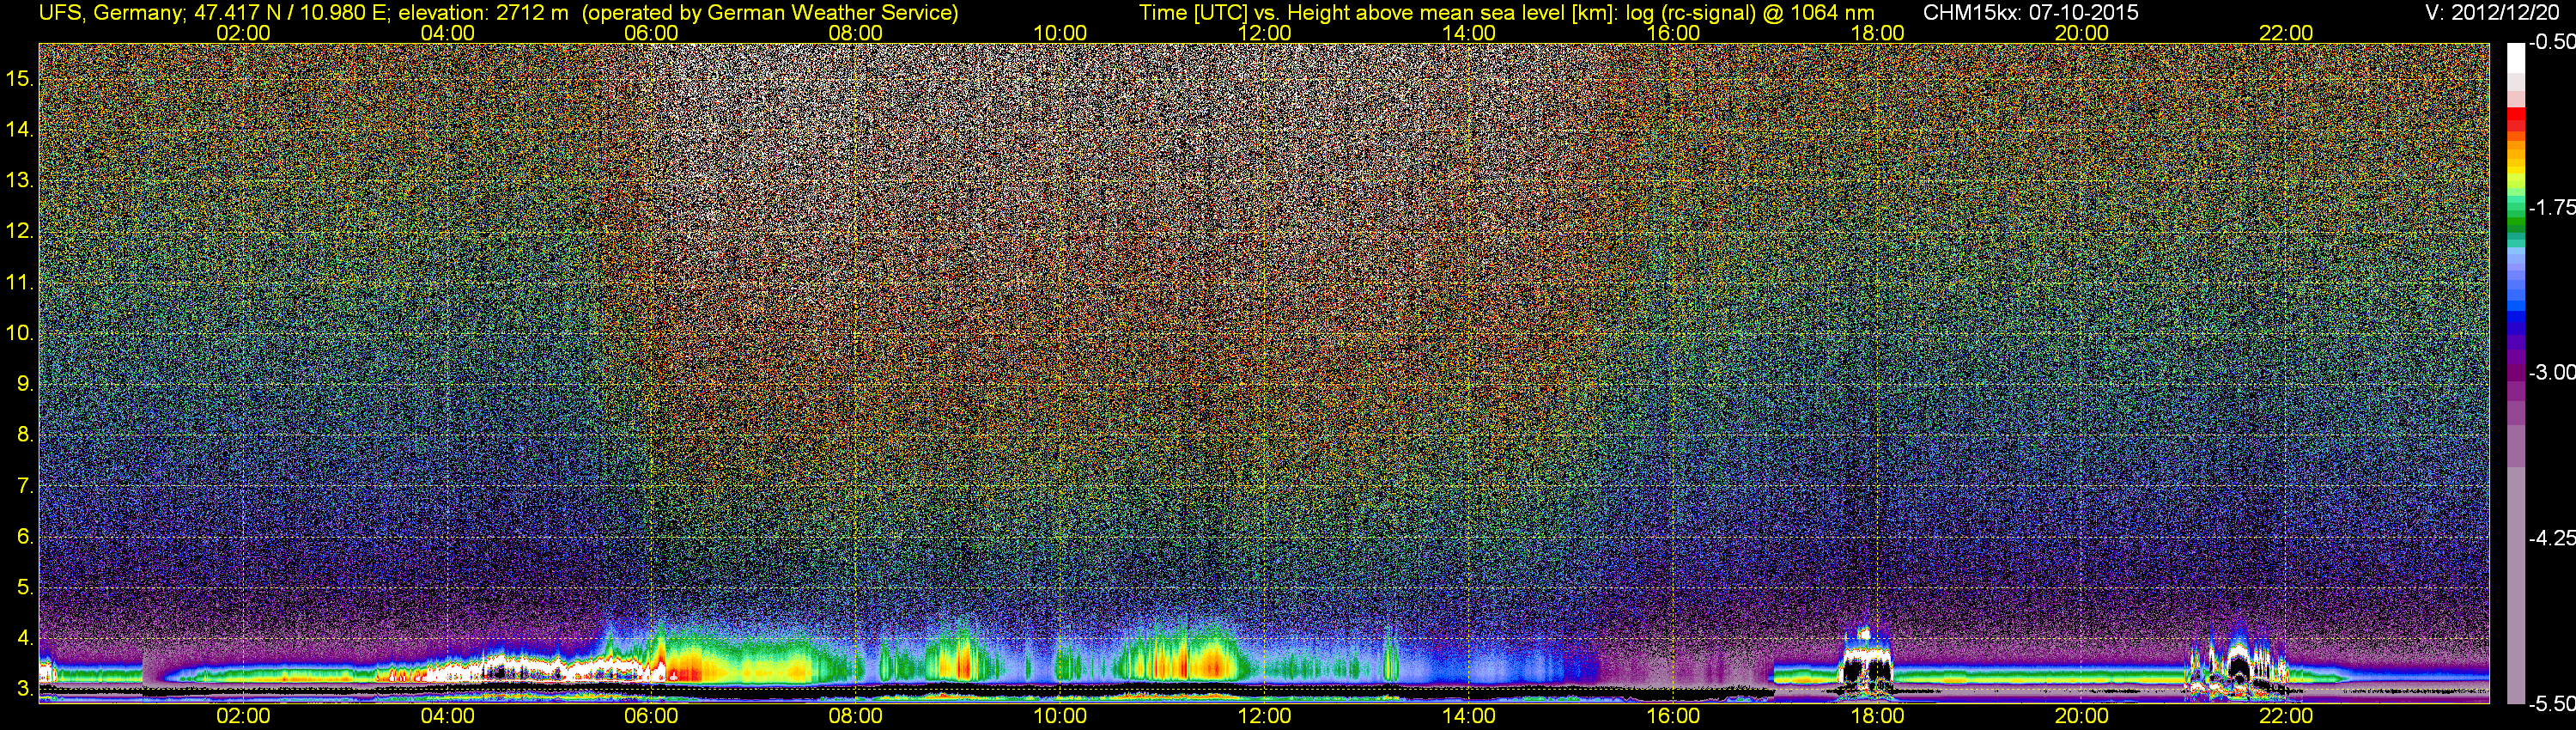Screen dimensions: 2576x730
Task: Click the 15. km height axis label
Action: click(x=20, y=78)
